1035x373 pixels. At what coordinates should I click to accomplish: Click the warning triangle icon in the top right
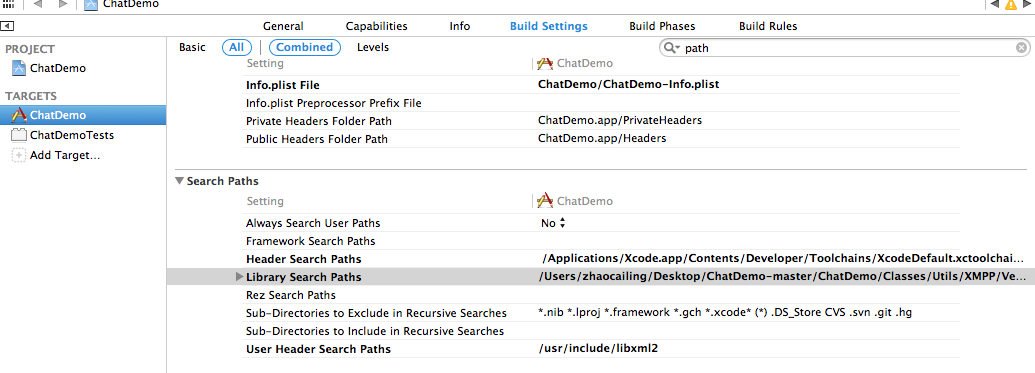1011,4
